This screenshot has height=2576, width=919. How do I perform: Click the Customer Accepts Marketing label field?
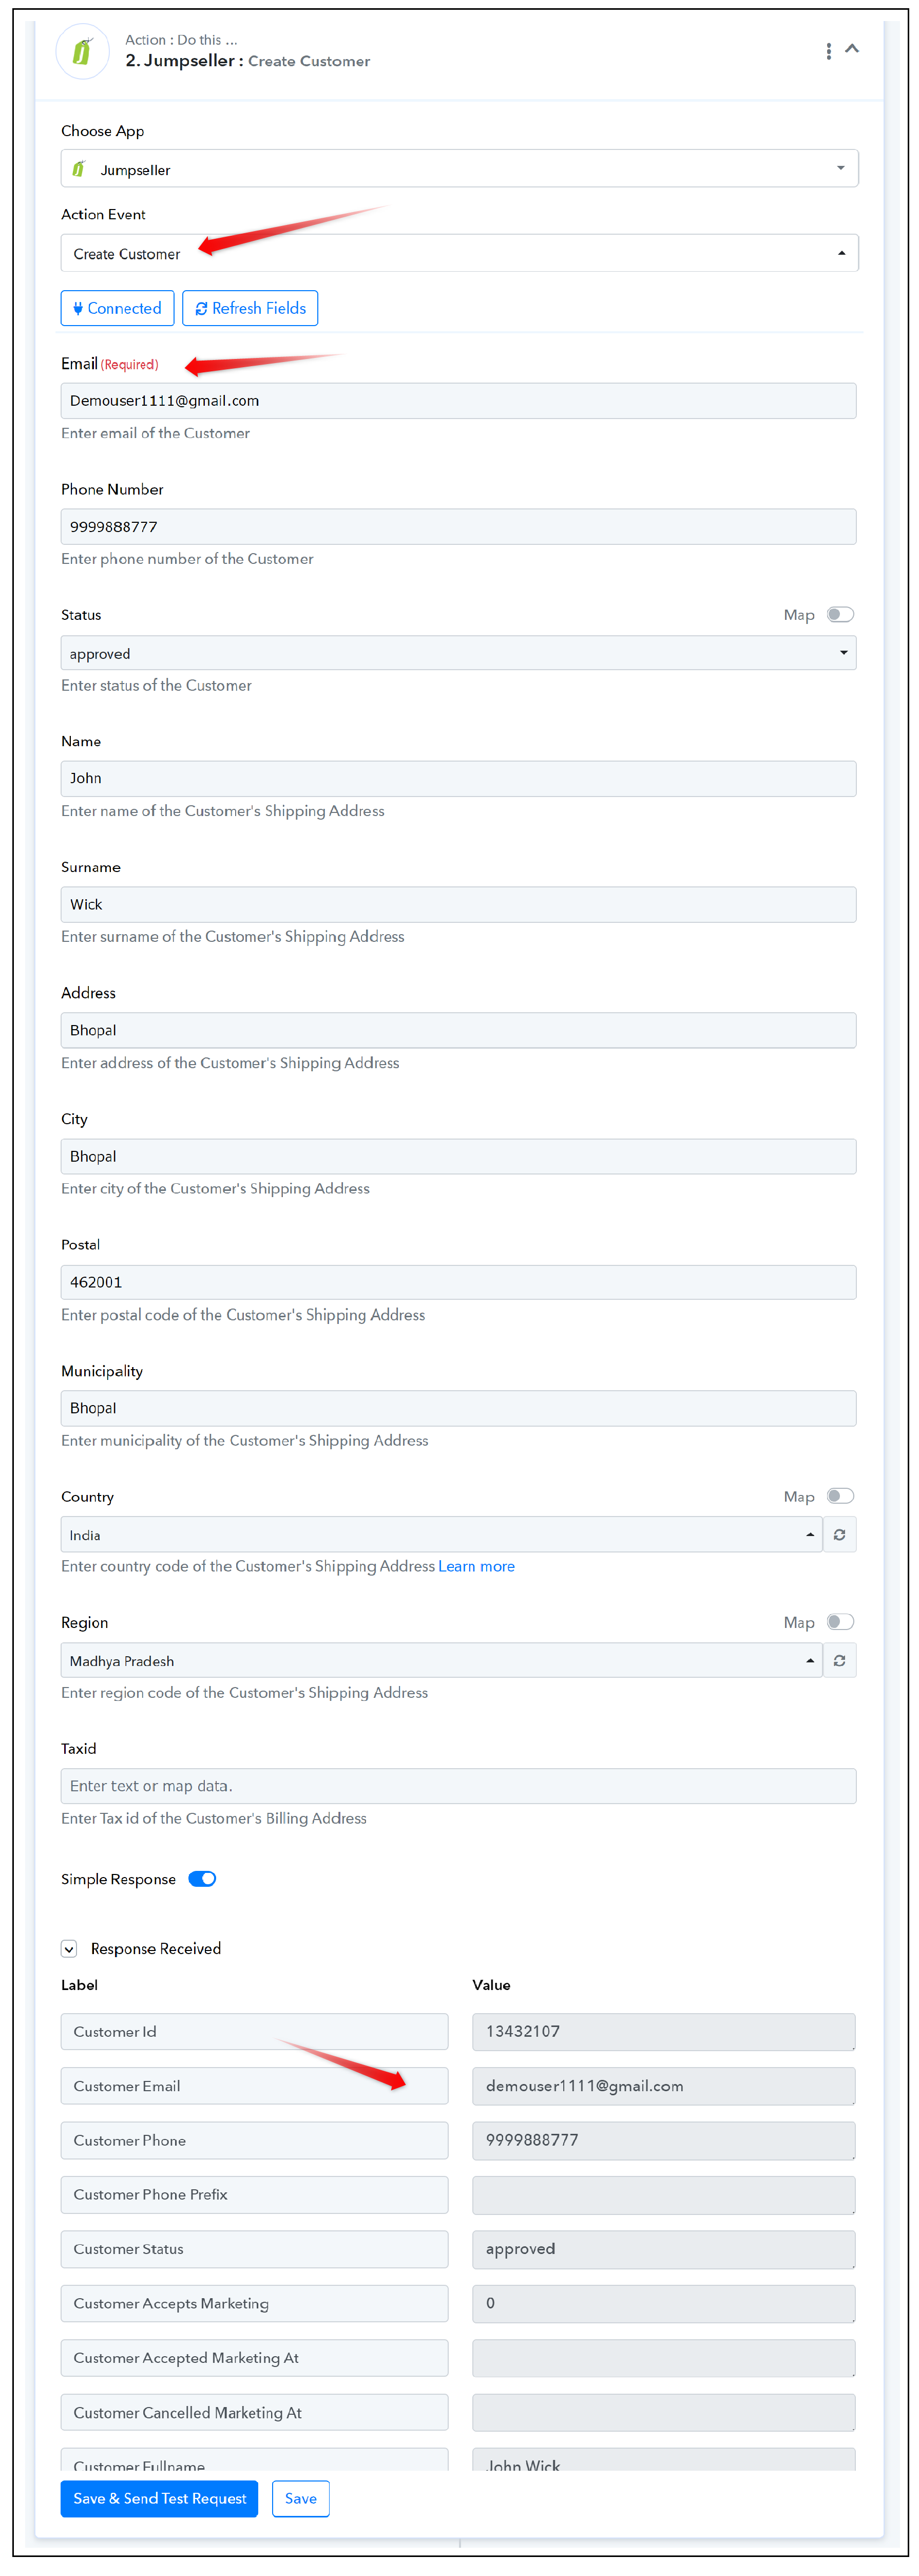(x=254, y=2304)
